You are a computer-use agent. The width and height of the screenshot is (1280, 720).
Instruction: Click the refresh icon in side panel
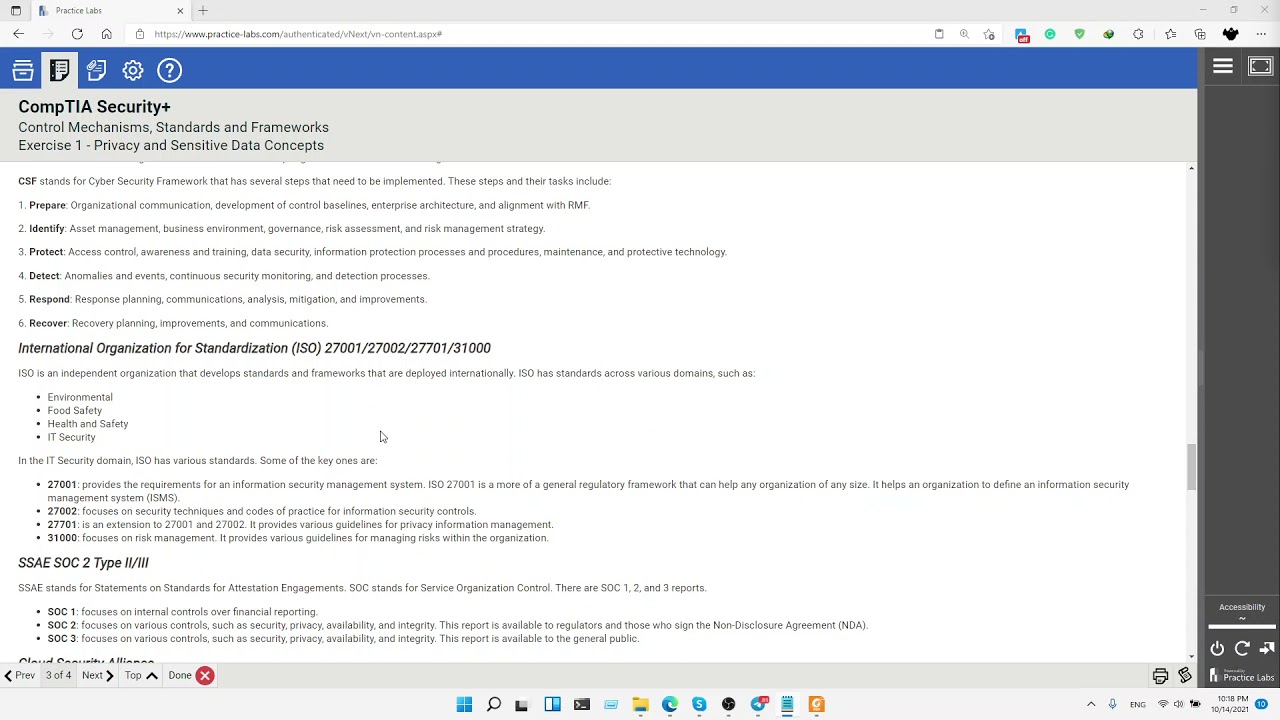pyautogui.click(x=1242, y=648)
